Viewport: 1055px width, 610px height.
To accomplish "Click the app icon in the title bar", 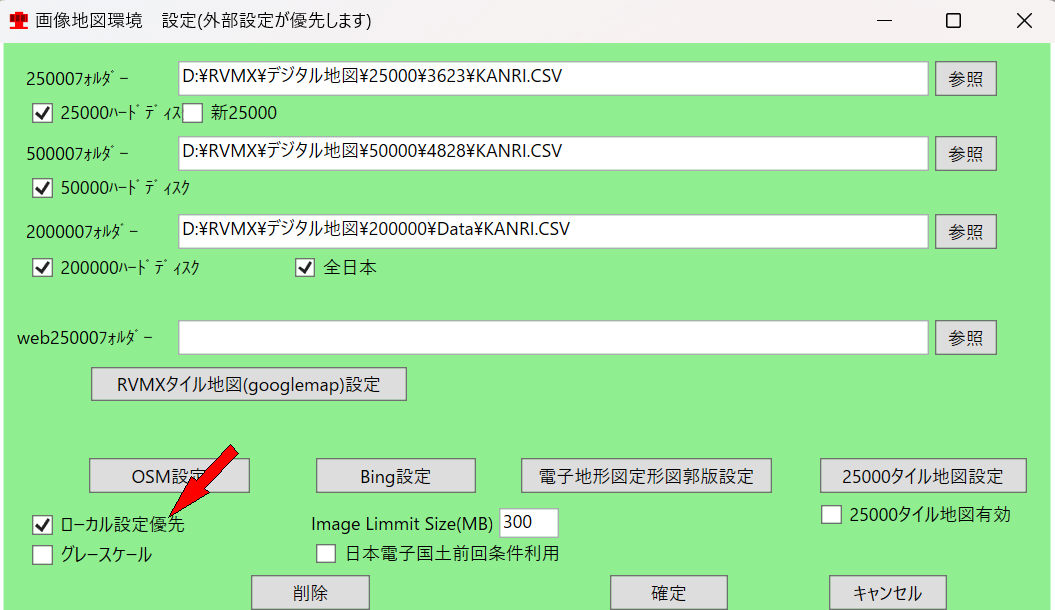I will click(18, 21).
